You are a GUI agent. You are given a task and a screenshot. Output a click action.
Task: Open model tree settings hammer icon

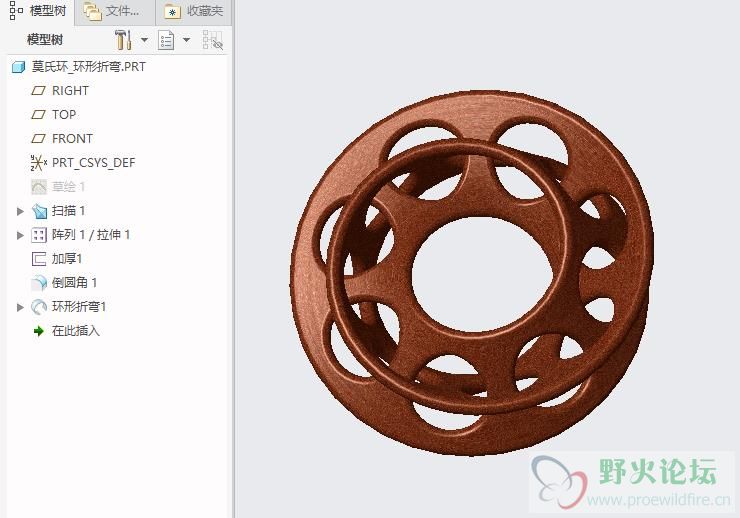123,40
